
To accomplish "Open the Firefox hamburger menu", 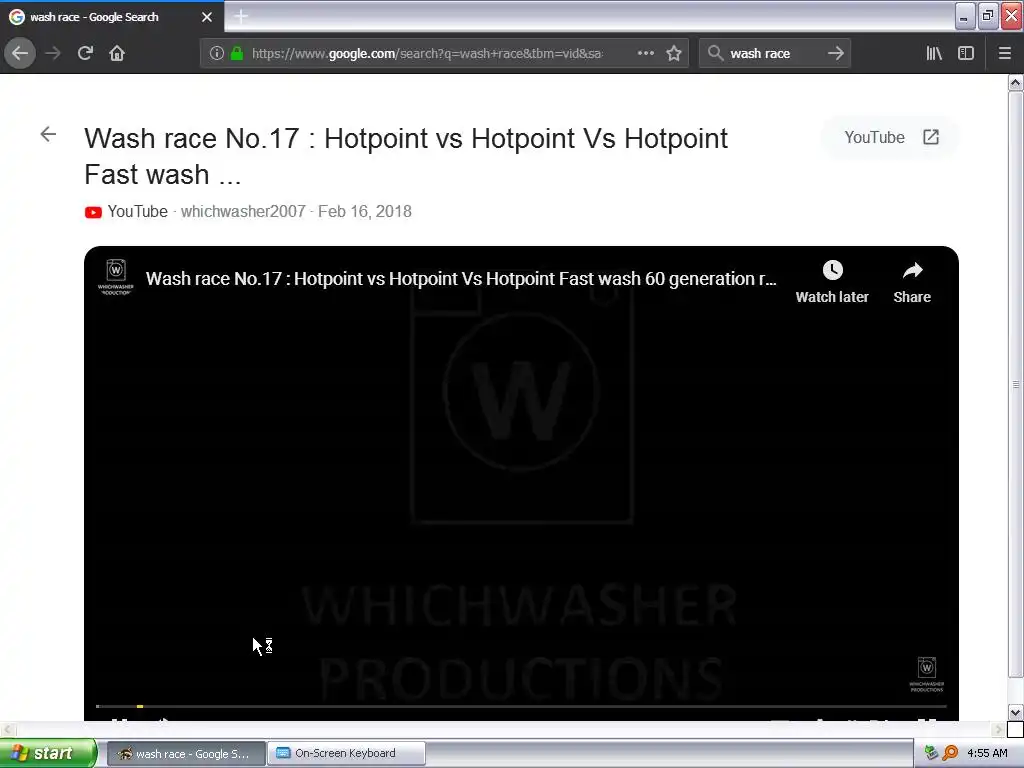I will (x=1004, y=53).
